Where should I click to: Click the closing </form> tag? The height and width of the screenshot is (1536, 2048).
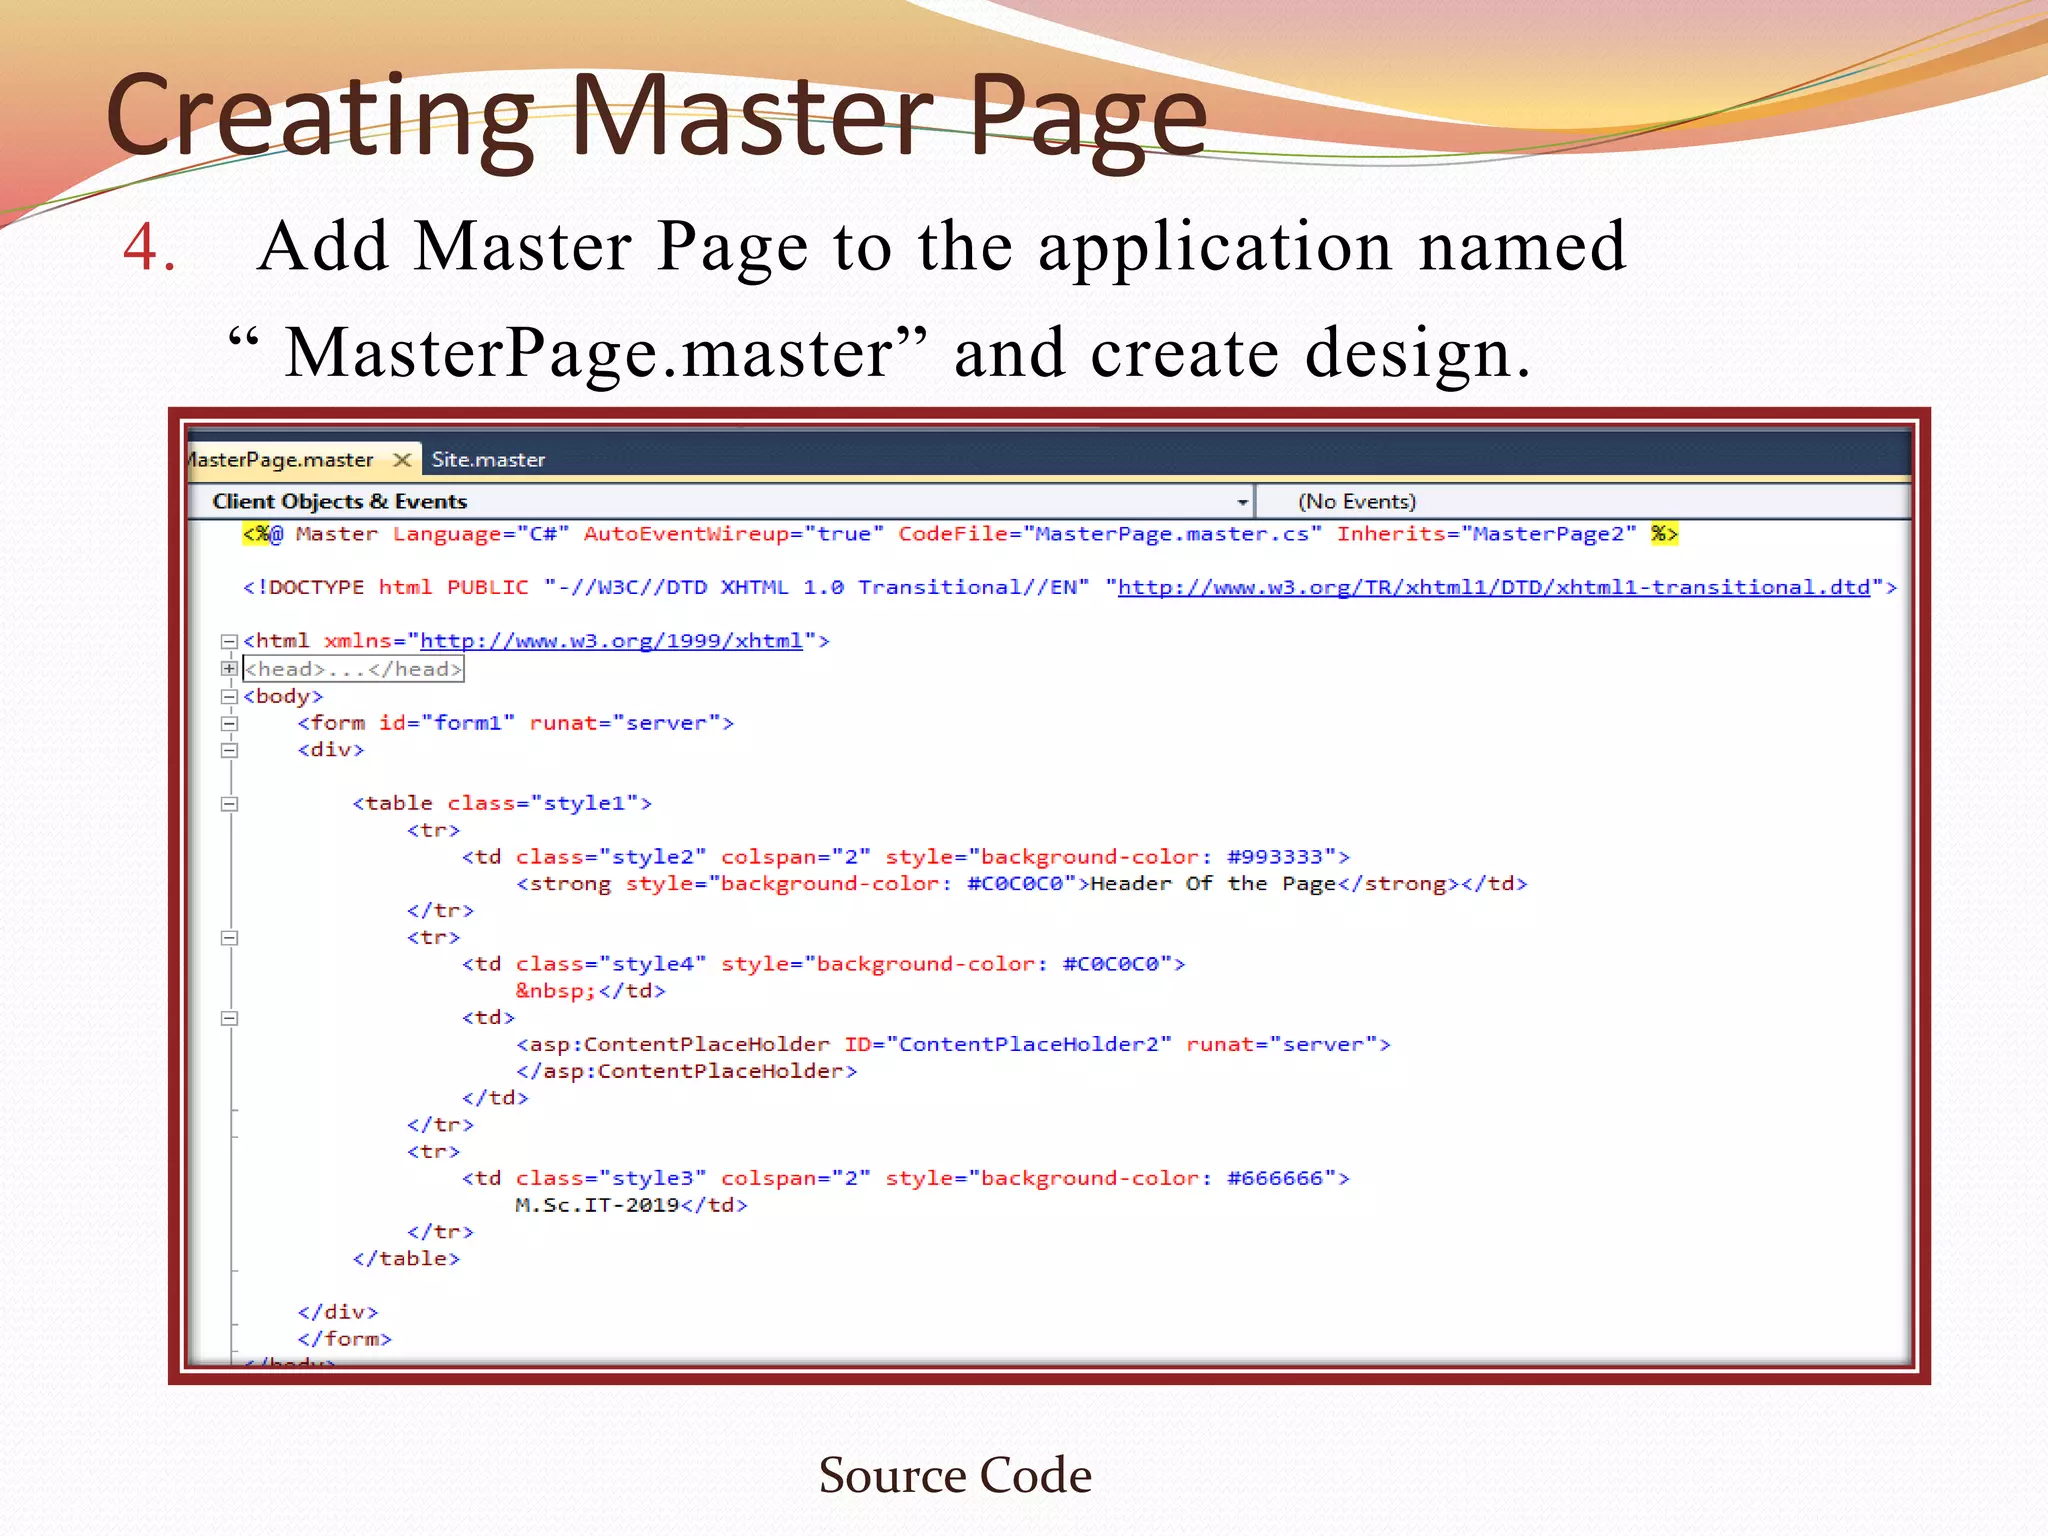[x=344, y=1339]
